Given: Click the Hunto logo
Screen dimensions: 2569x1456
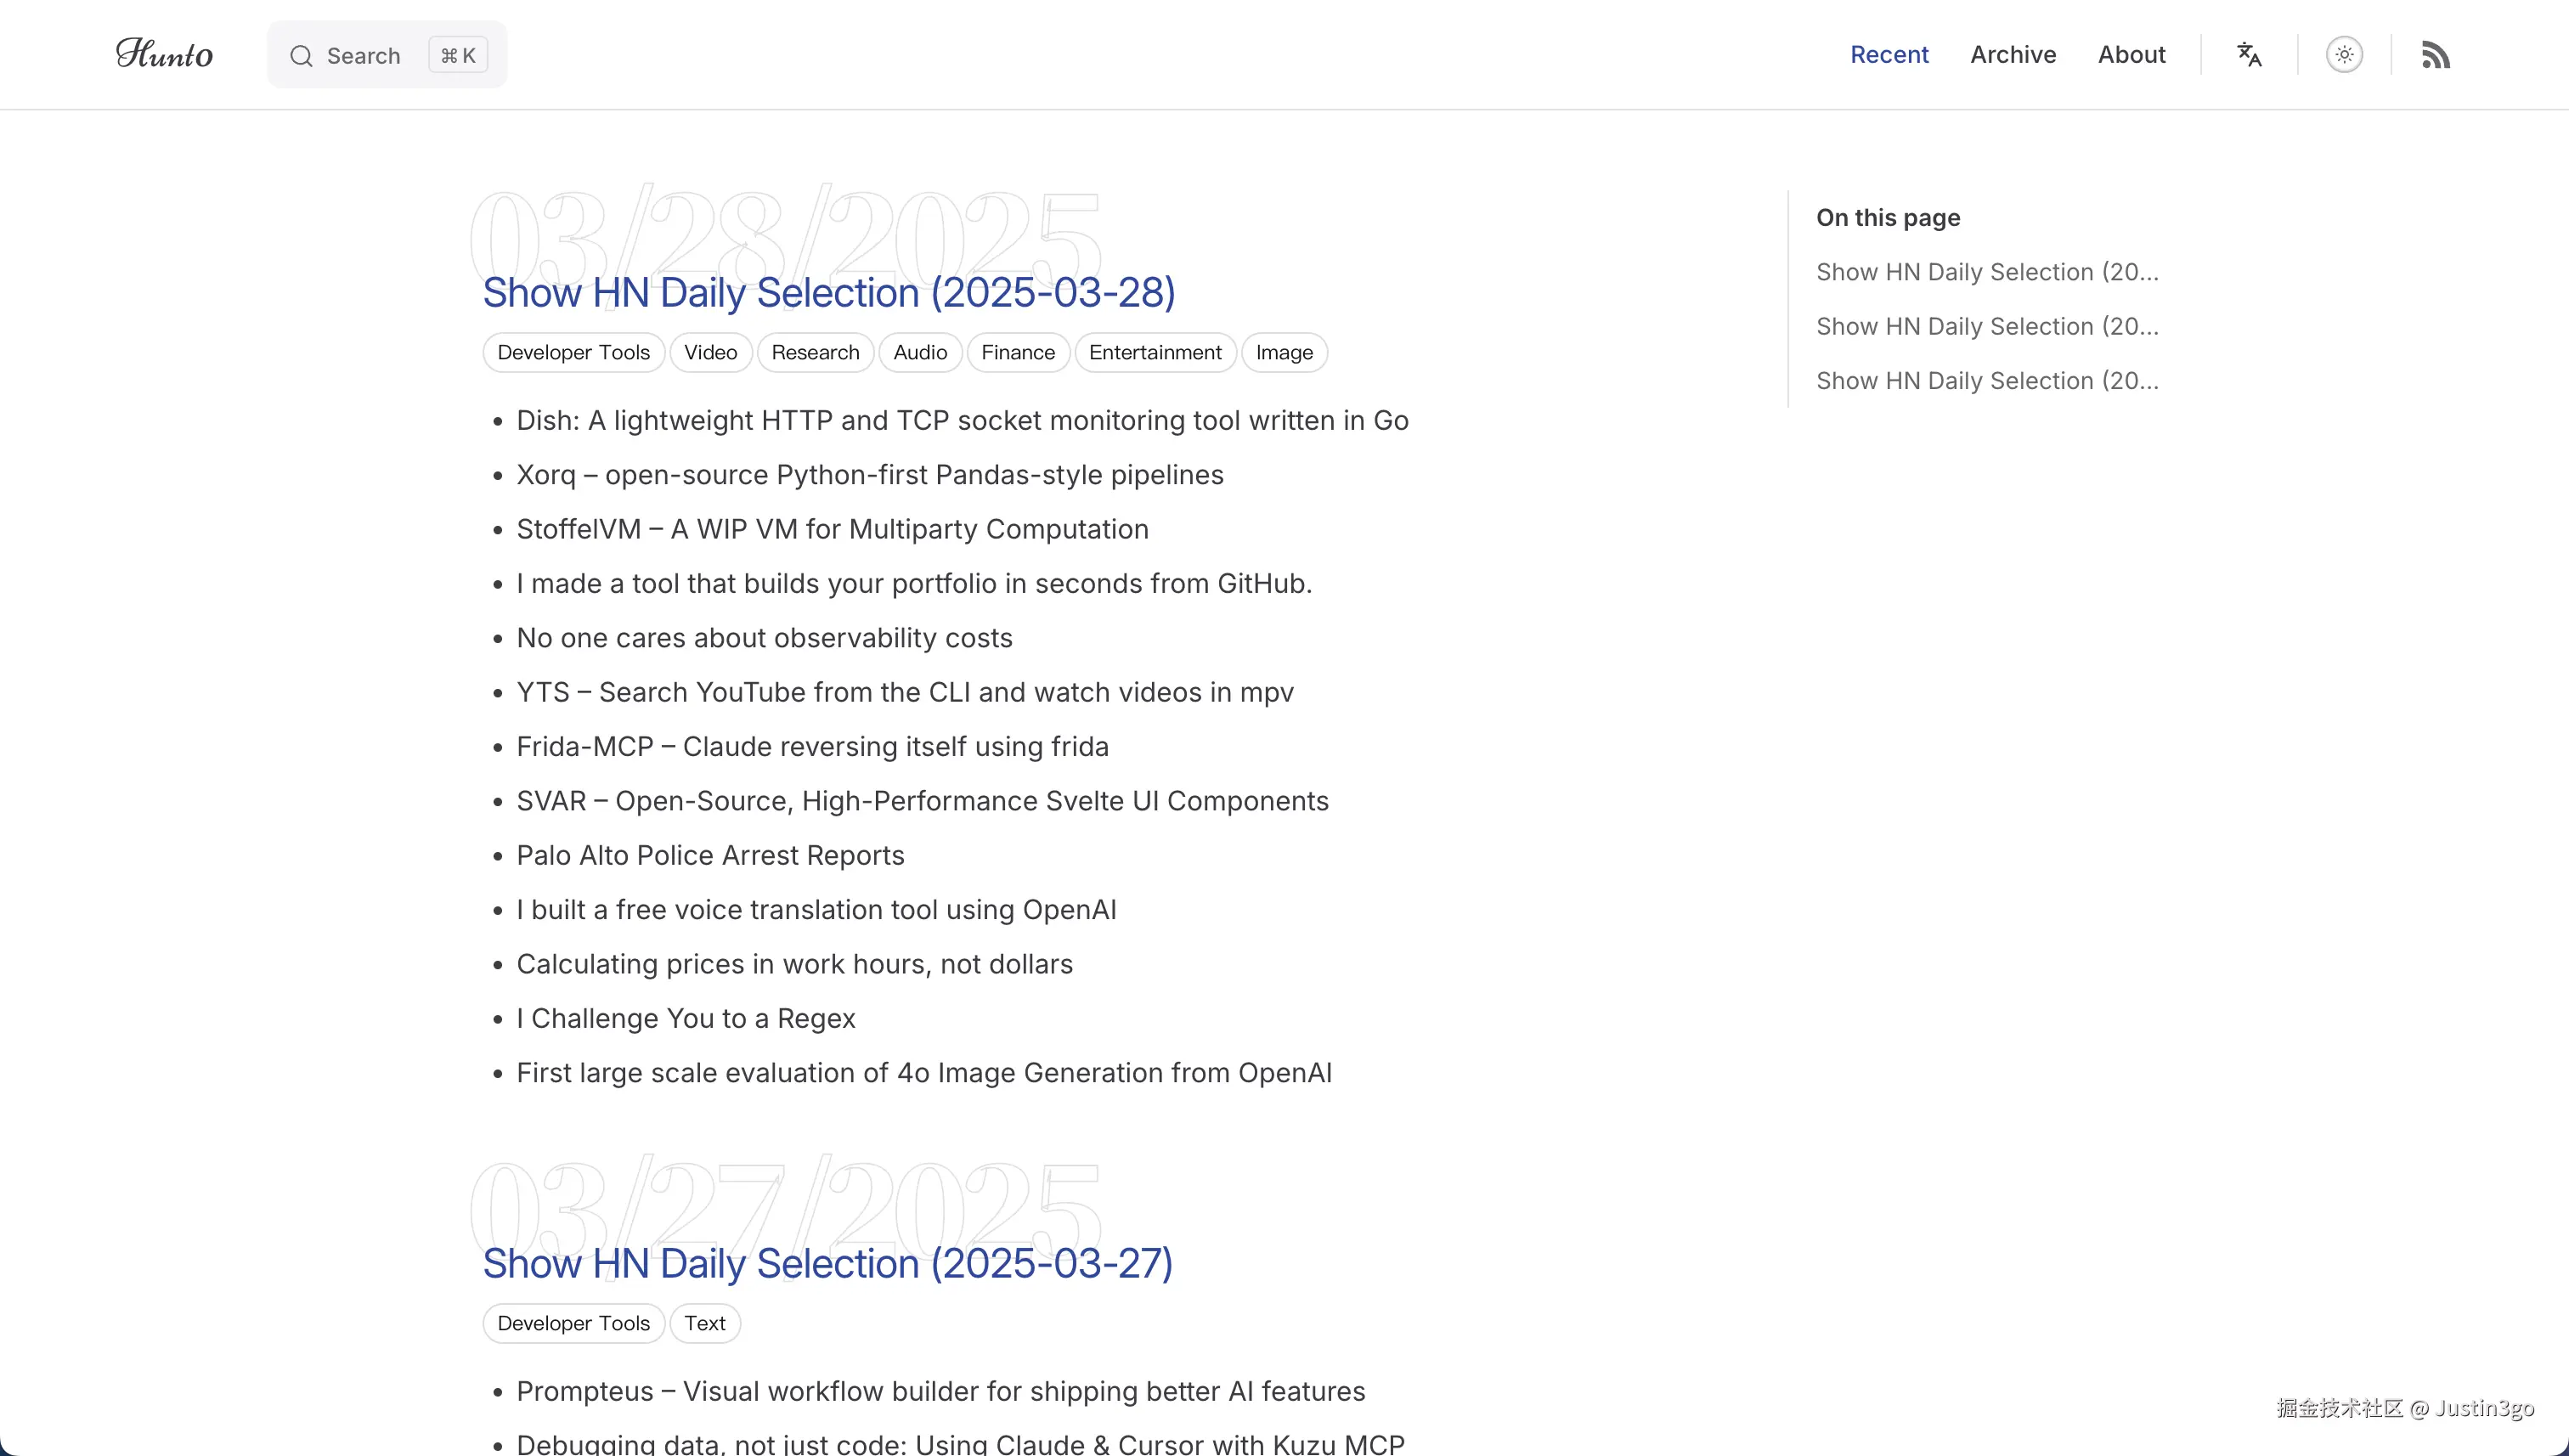Looking at the screenshot, I should [164, 54].
